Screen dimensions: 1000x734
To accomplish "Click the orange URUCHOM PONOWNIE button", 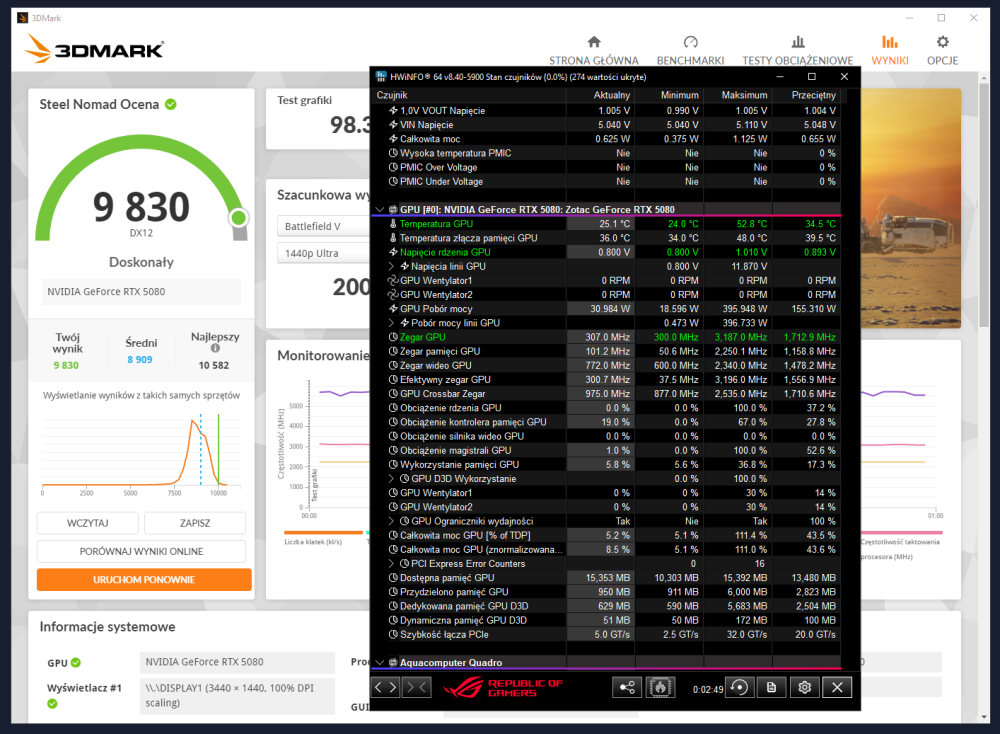I will tap(144, 580).
